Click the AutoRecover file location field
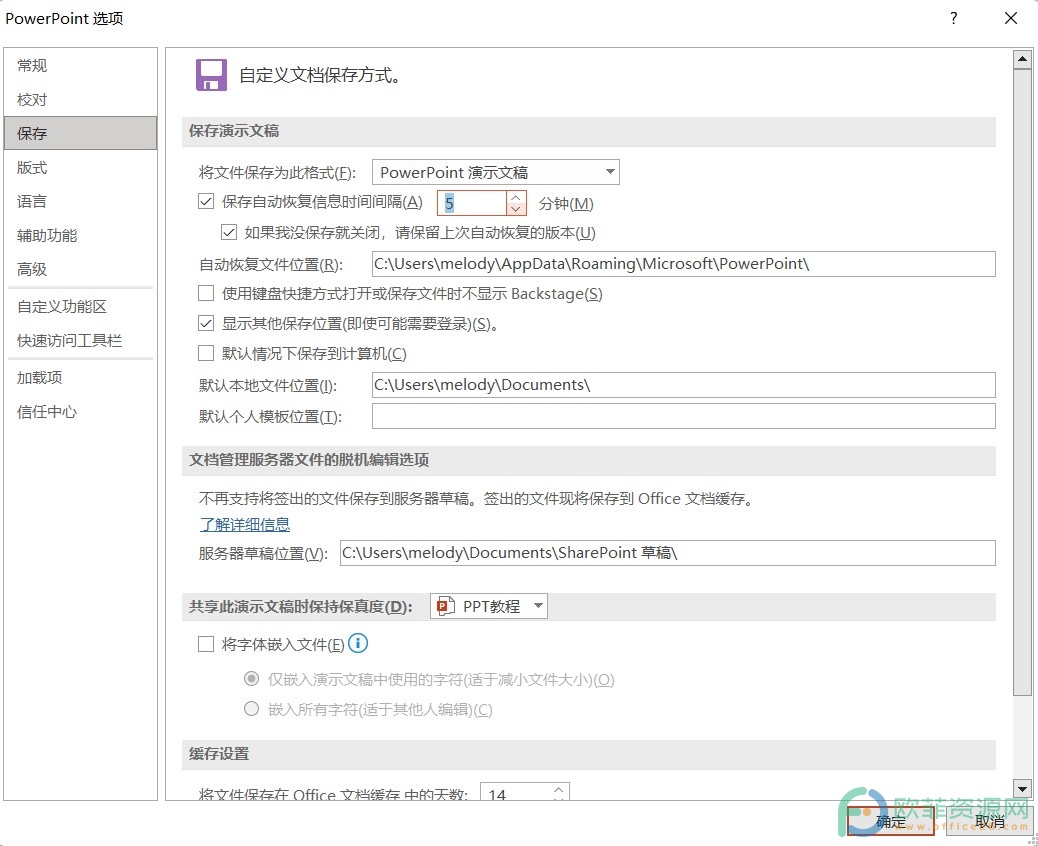This screenshot has width=1038, height=846. coord(683,264)
